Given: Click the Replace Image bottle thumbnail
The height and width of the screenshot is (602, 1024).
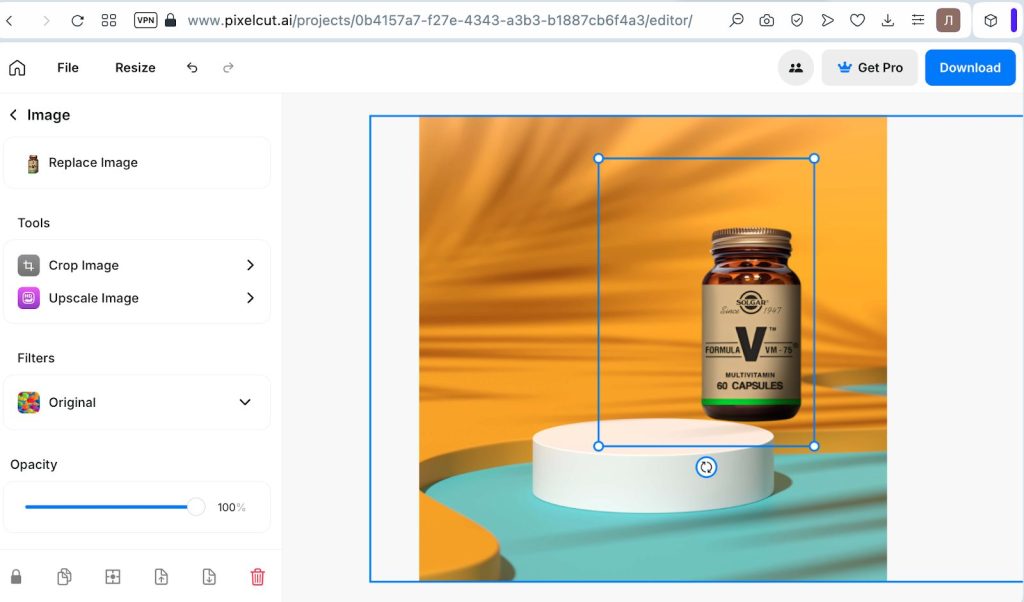Looking at the screenshot, I should (33, 163).
